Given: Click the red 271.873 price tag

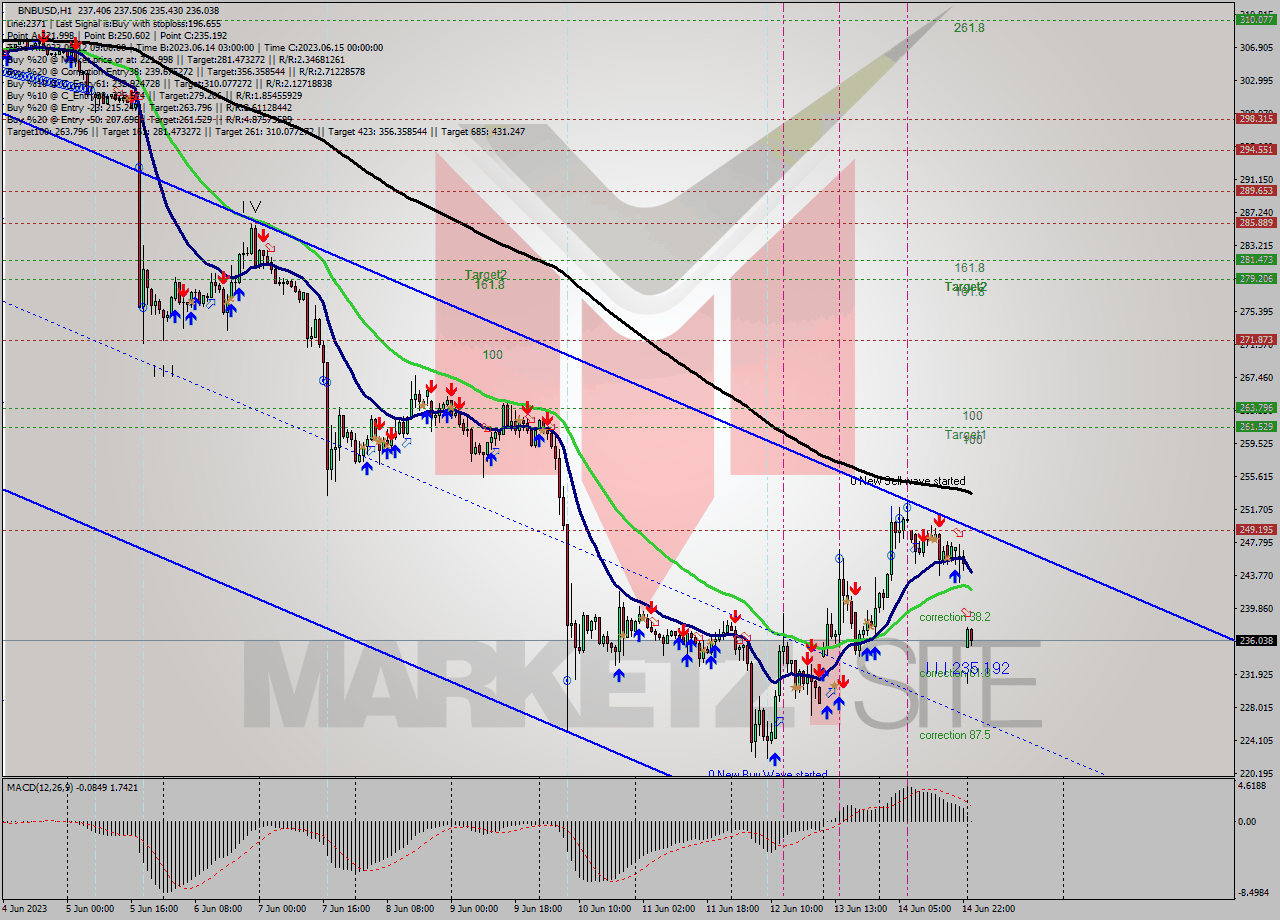Looking at the screenshot, I should [1256, 339].
